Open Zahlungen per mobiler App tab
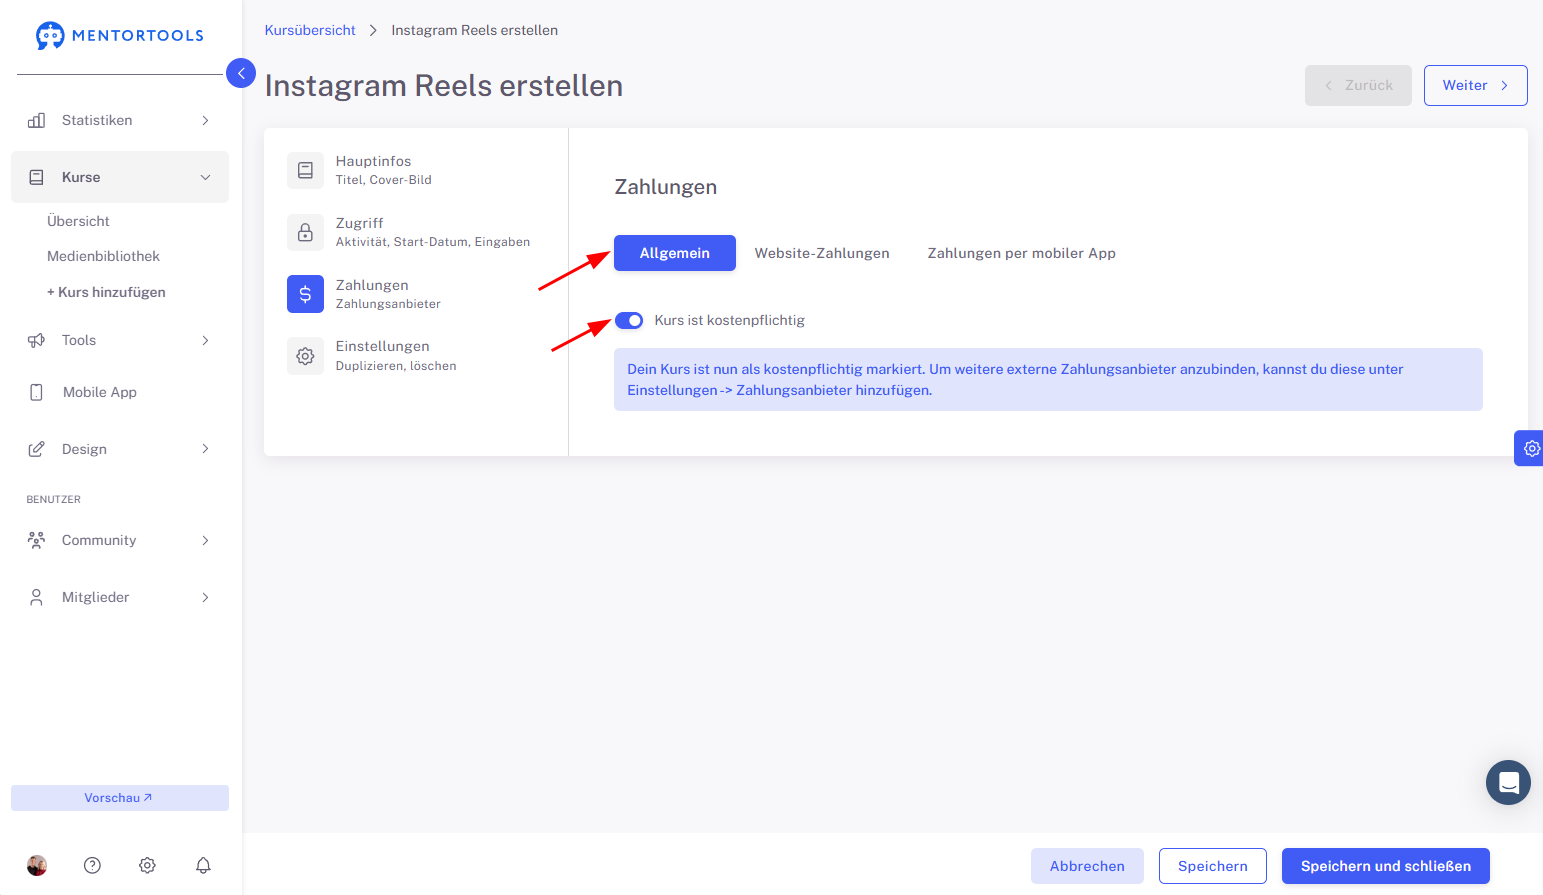The width and height of the screenshot is (1543, 895). pyautogui.click(x=1021, y=253)
